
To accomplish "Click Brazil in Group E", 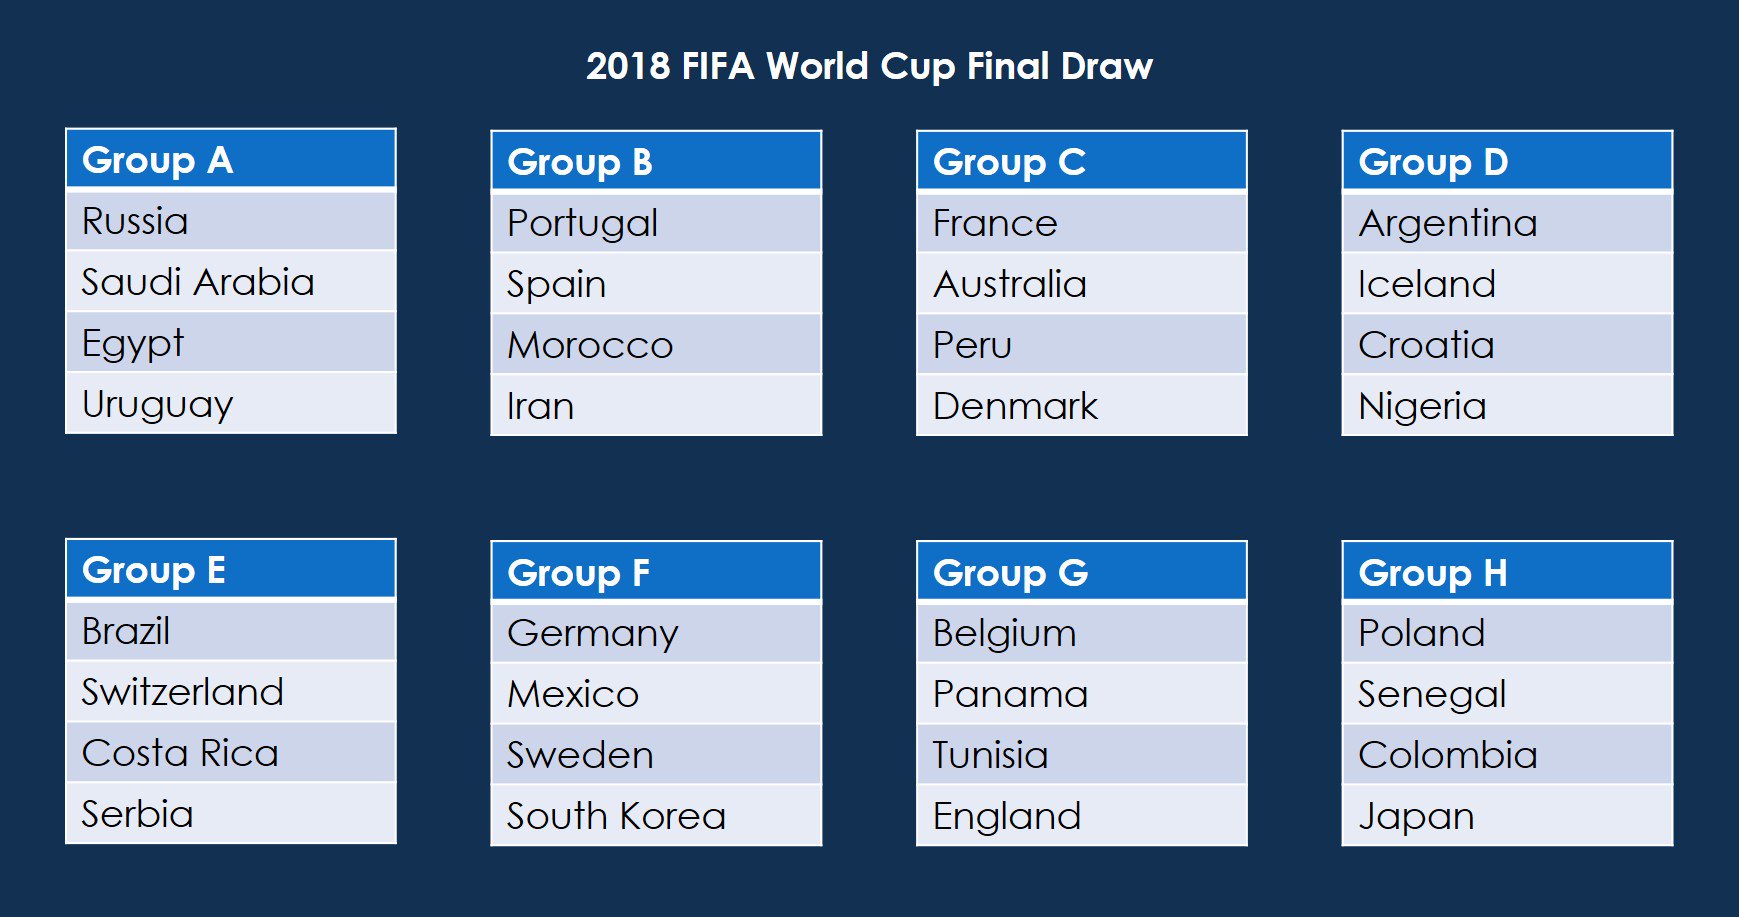I will click(x=230, y=631).
